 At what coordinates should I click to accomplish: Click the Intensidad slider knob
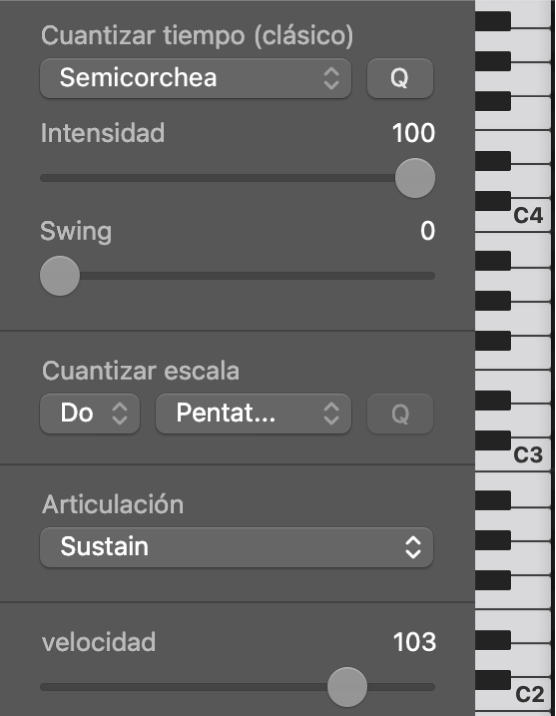pos(415,178)
